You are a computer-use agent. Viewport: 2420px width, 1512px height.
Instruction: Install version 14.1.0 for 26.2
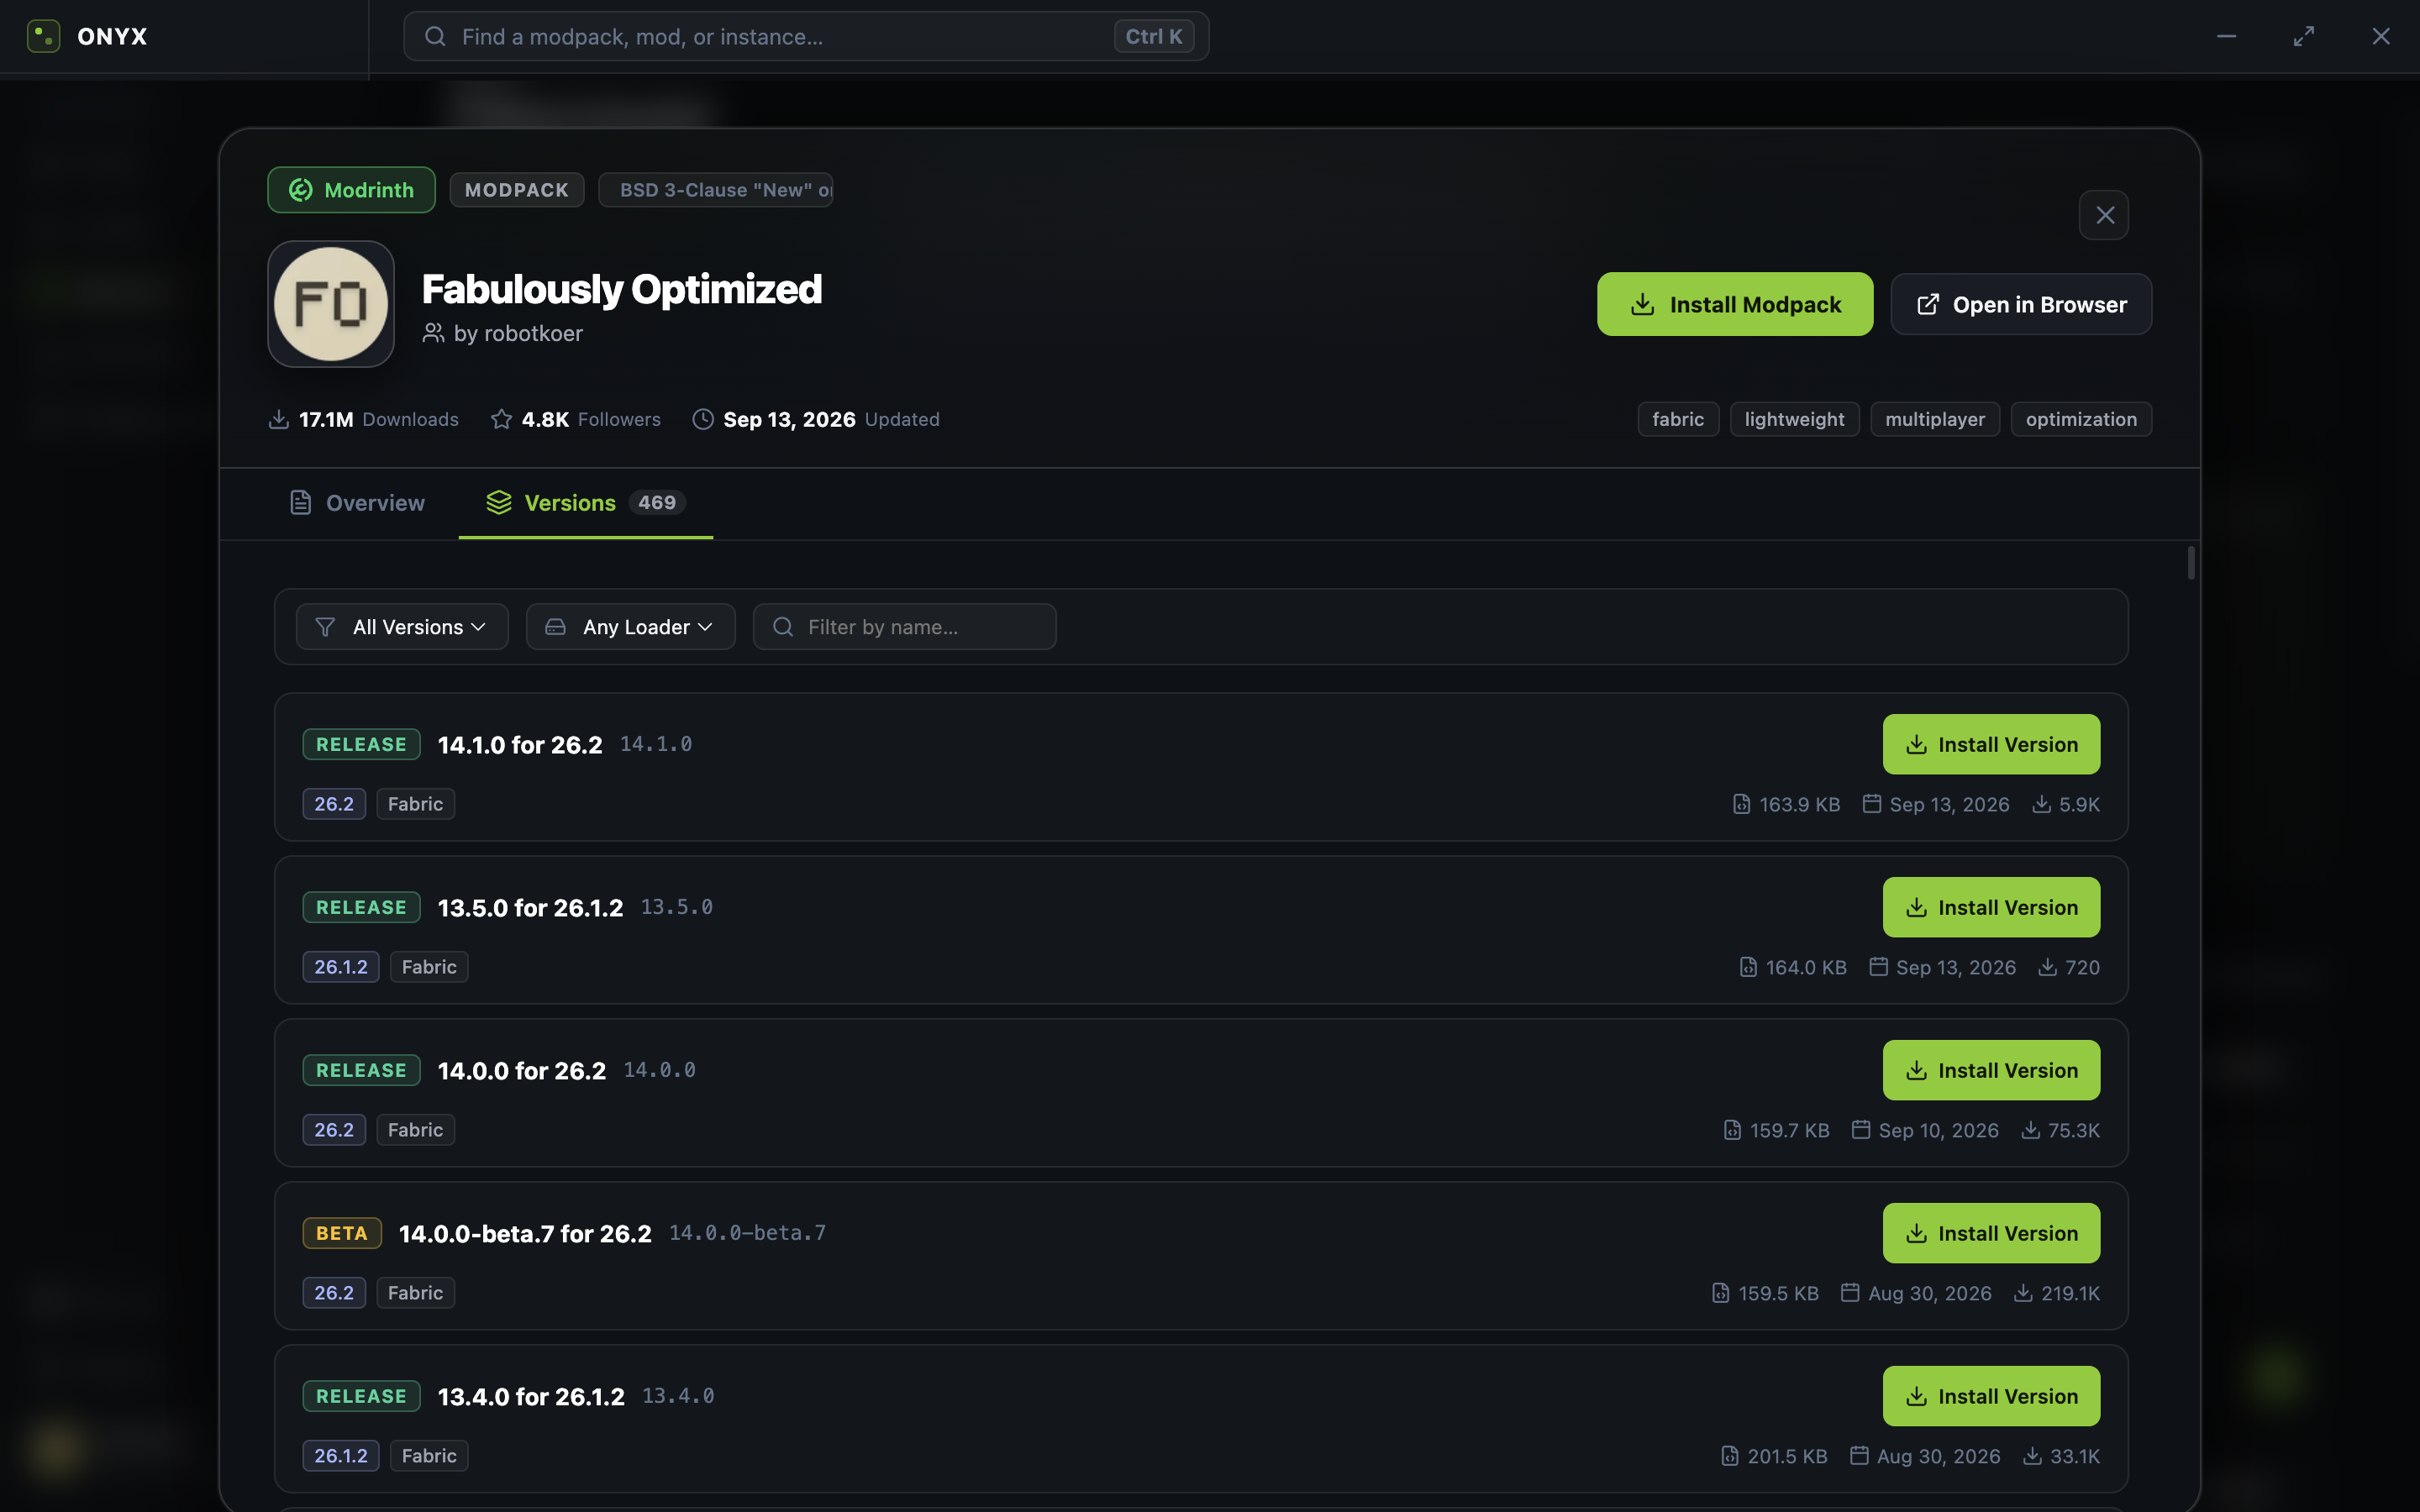click(1991, 744)
